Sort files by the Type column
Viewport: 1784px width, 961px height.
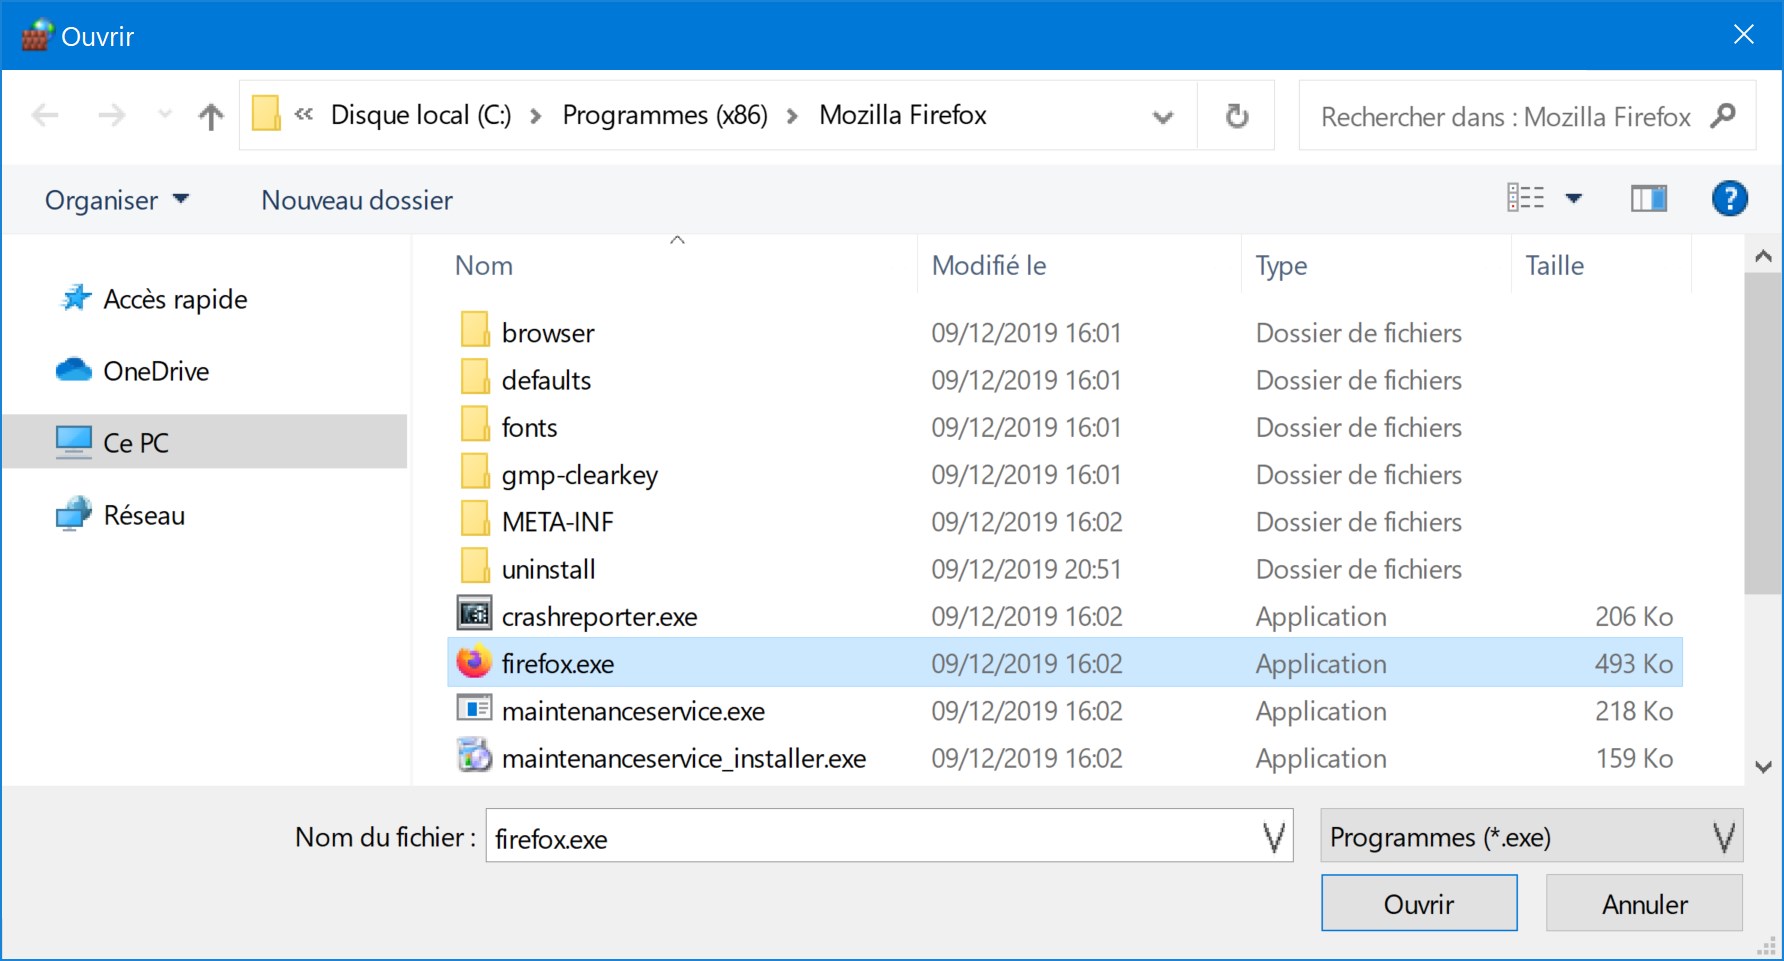click(1281, 265)
